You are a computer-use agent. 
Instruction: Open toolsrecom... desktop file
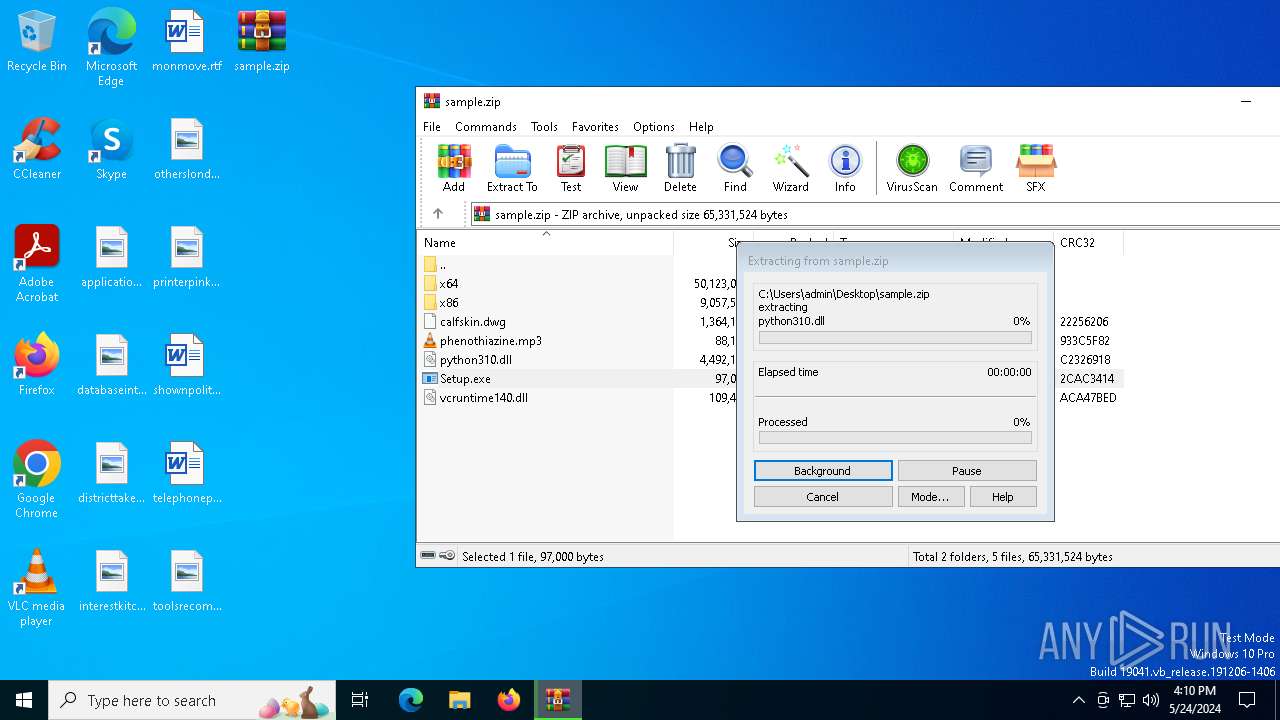[187, 582]
